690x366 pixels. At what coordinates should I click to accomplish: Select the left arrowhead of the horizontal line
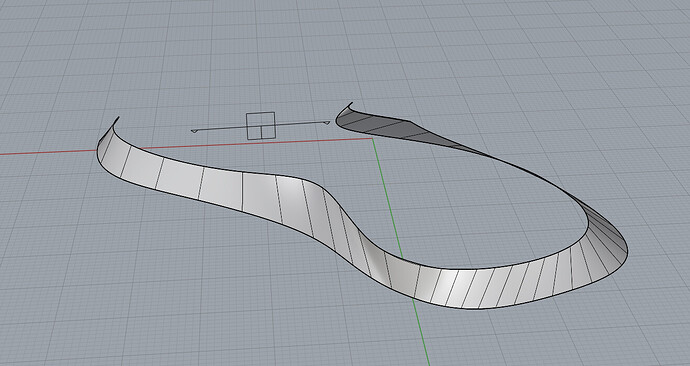coord(194,131)
